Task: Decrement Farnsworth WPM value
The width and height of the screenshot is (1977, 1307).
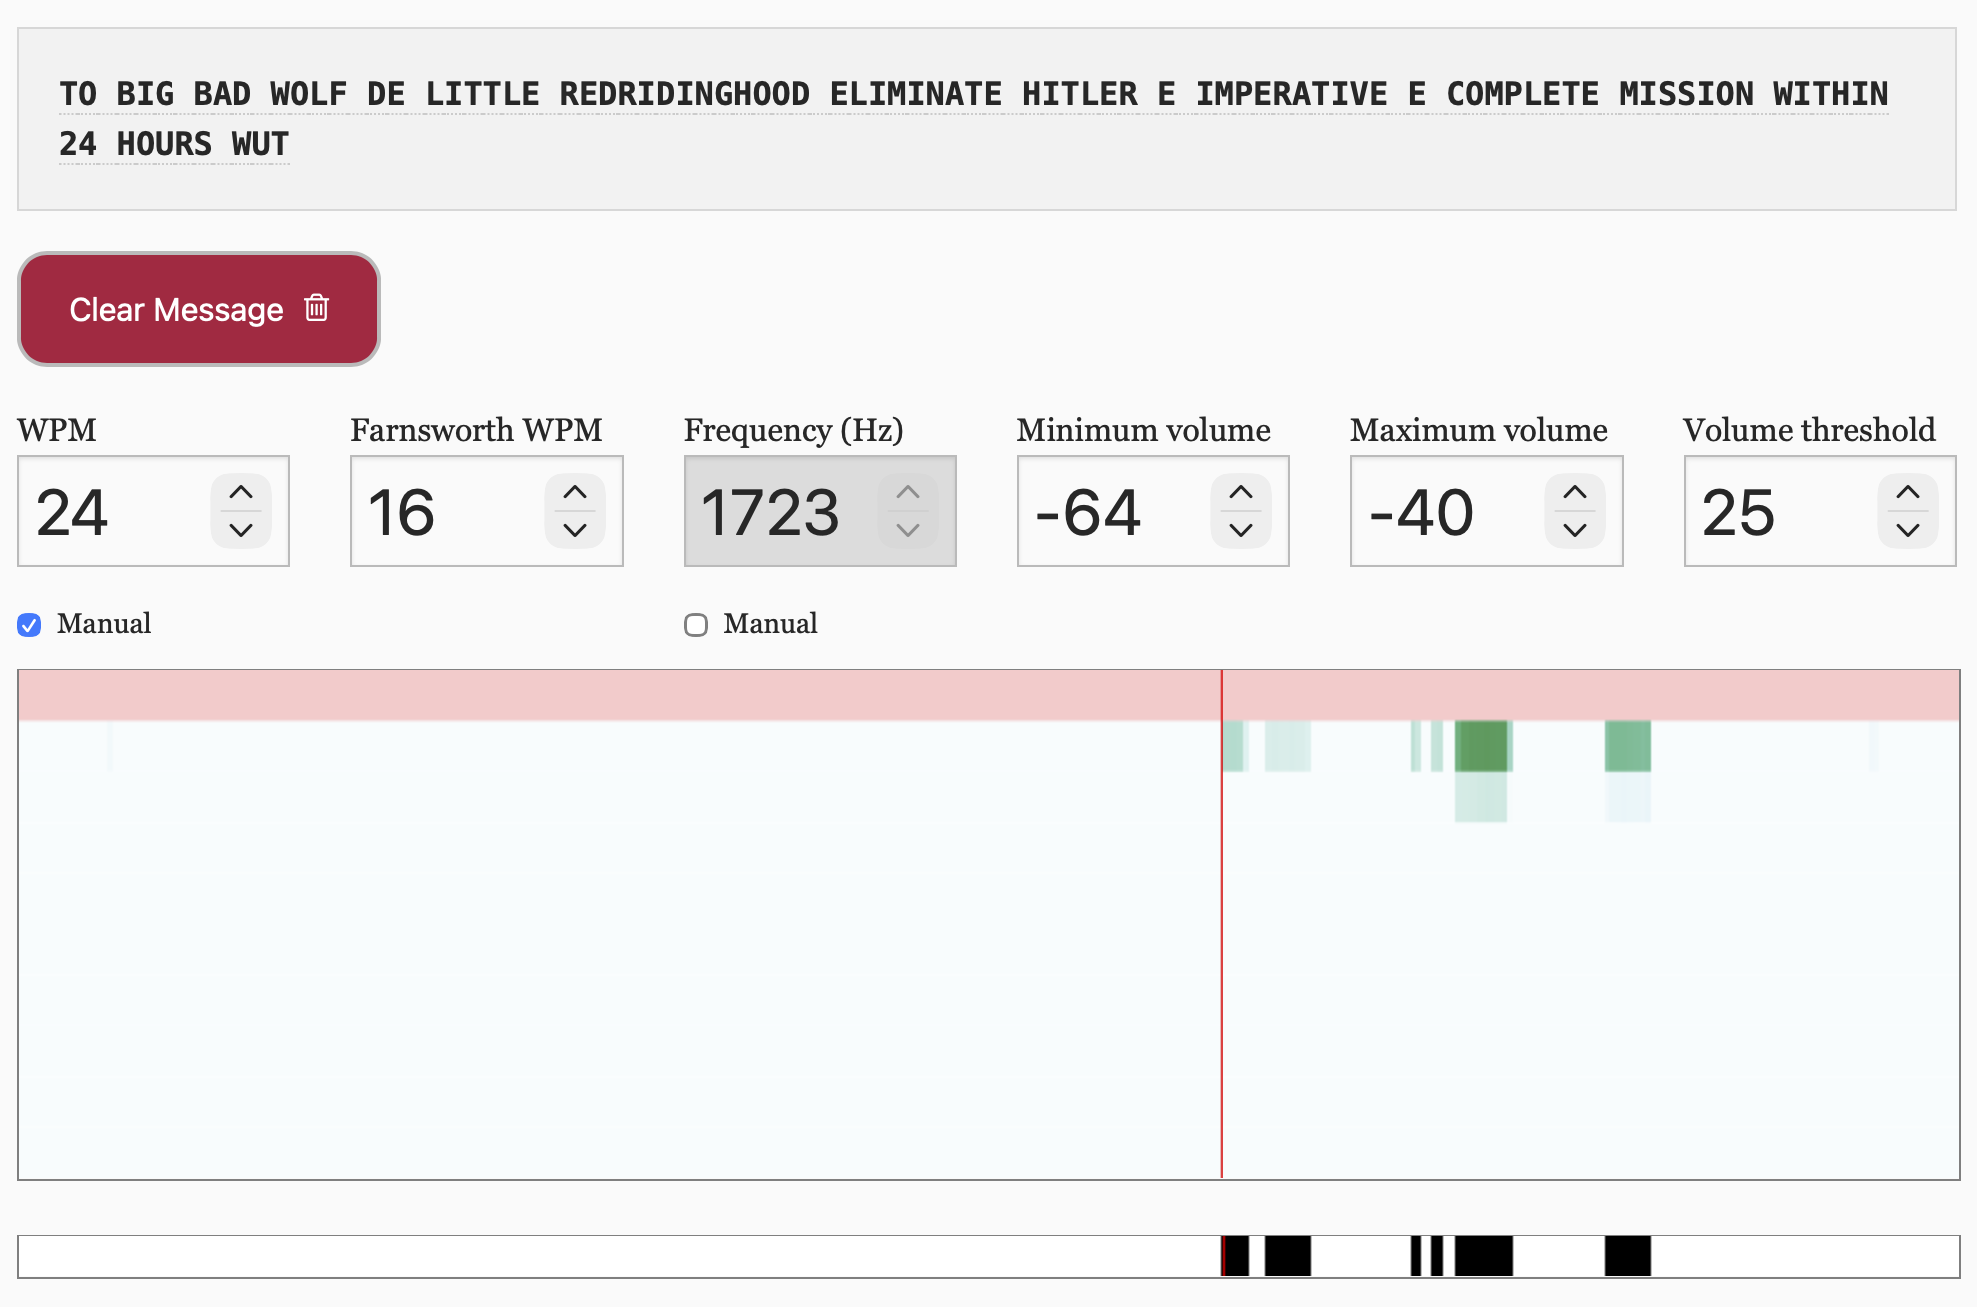Action: [575, 530]
